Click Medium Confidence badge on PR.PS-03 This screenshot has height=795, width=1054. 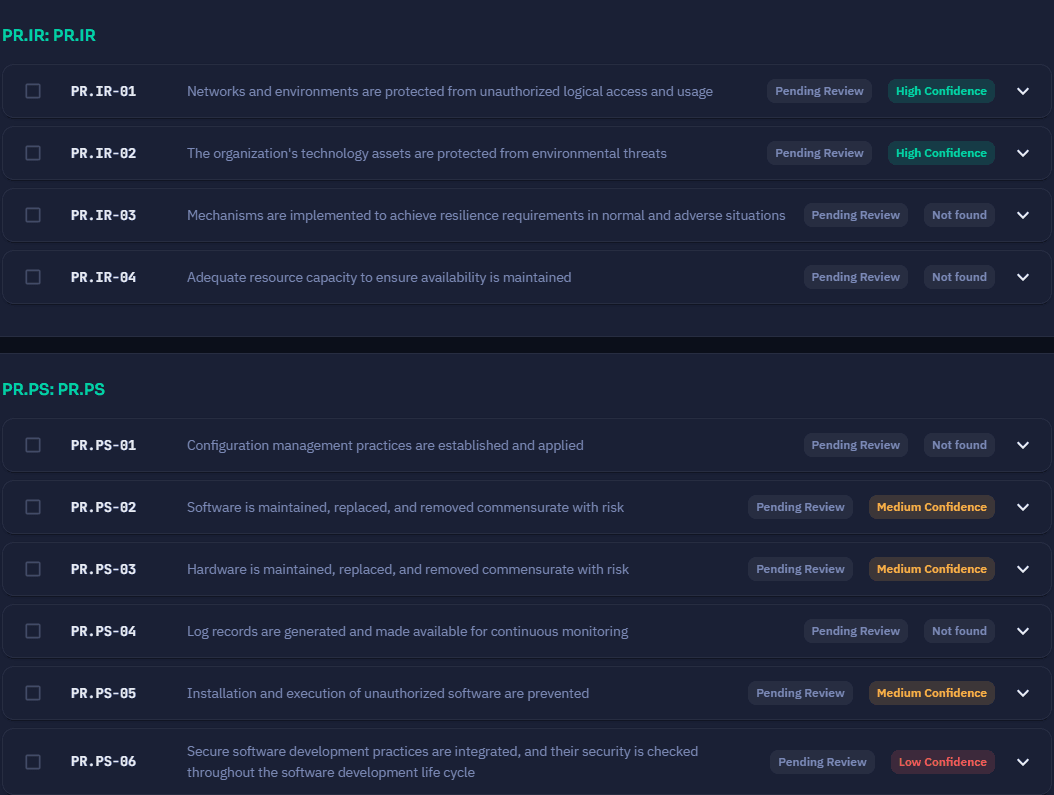[932, 569]
